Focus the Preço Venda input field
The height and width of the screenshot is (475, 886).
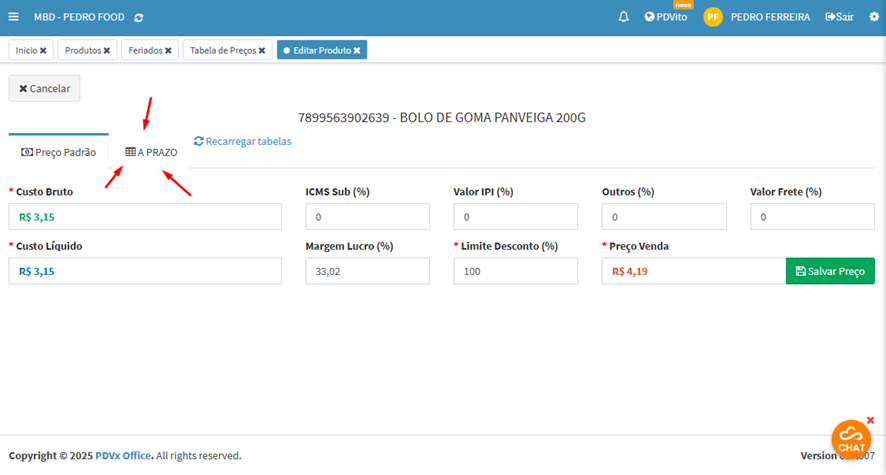click(693, 271)
